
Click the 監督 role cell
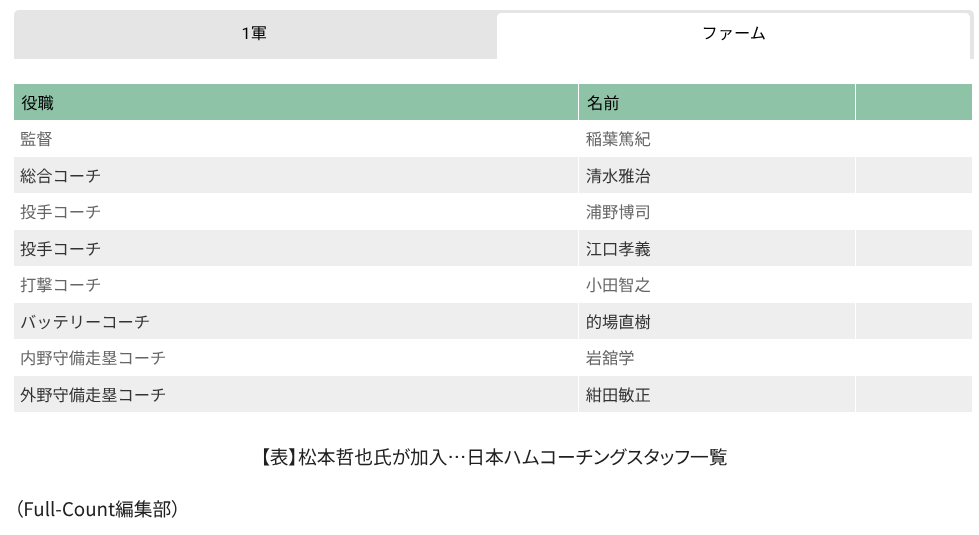36,139
